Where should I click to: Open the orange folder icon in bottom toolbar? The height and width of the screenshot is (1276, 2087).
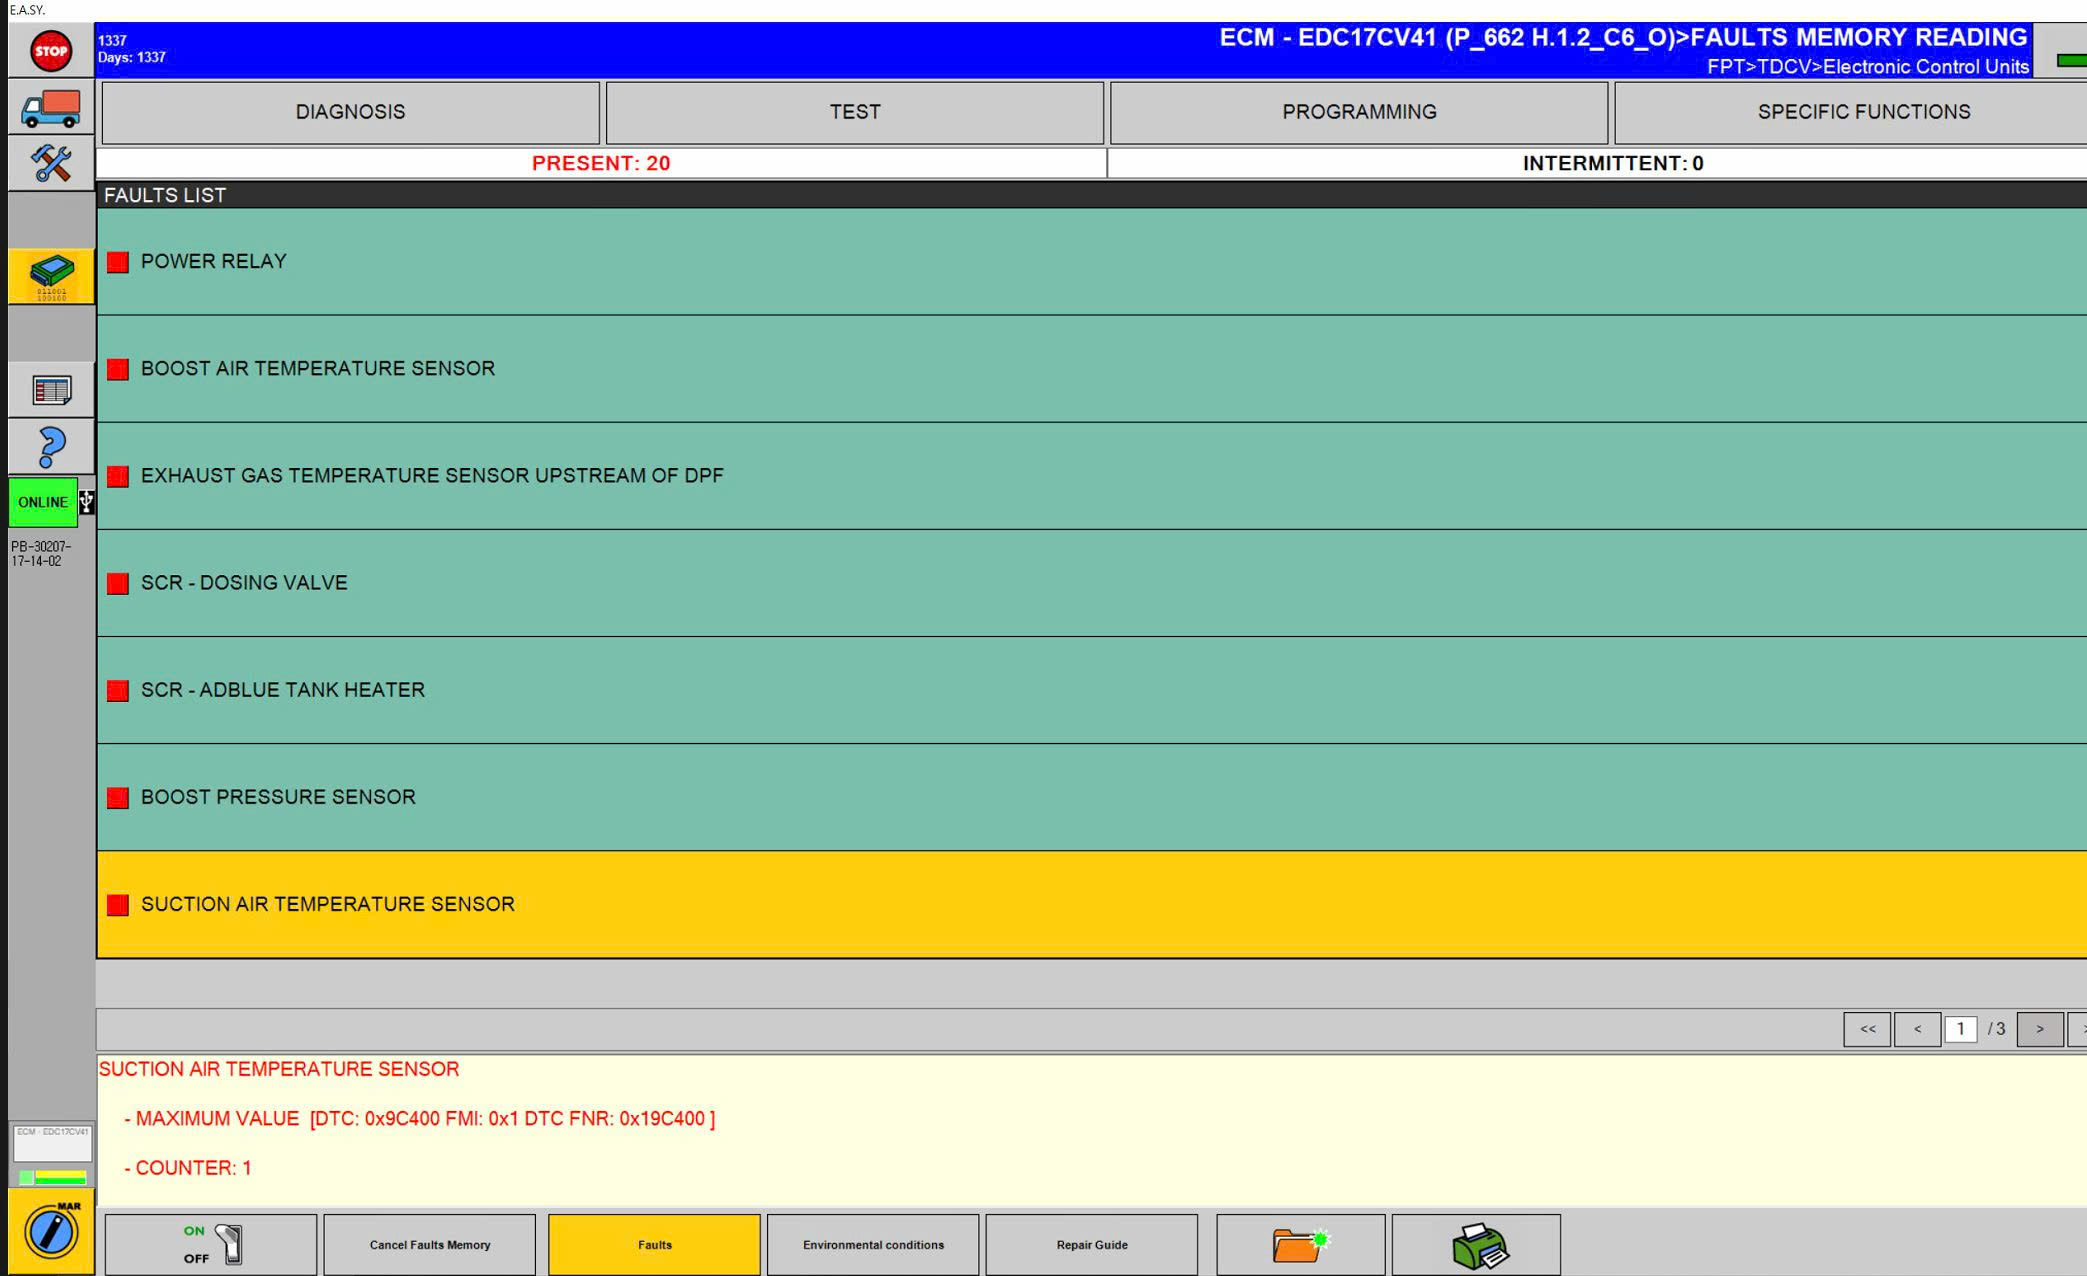(1299, 1243)
